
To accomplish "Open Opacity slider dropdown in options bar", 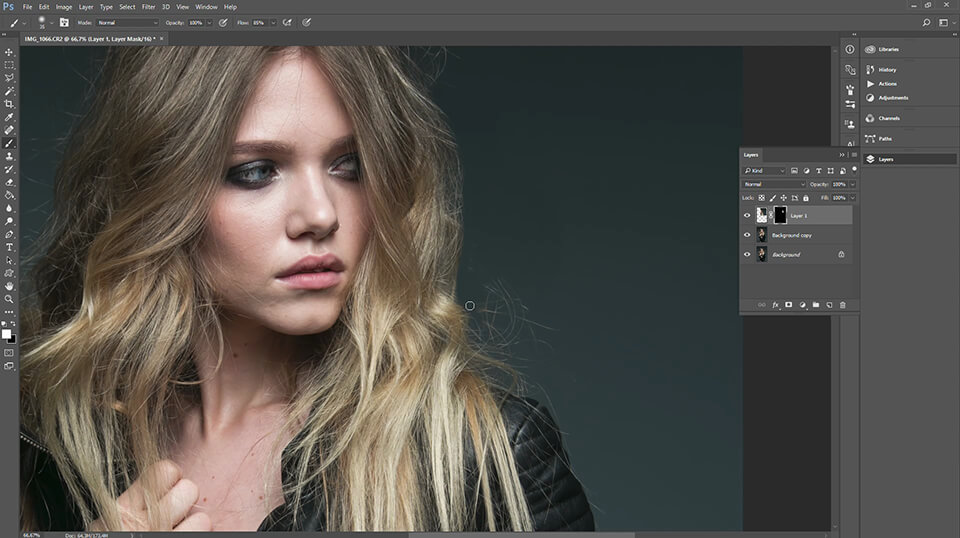I will [209, 23].
